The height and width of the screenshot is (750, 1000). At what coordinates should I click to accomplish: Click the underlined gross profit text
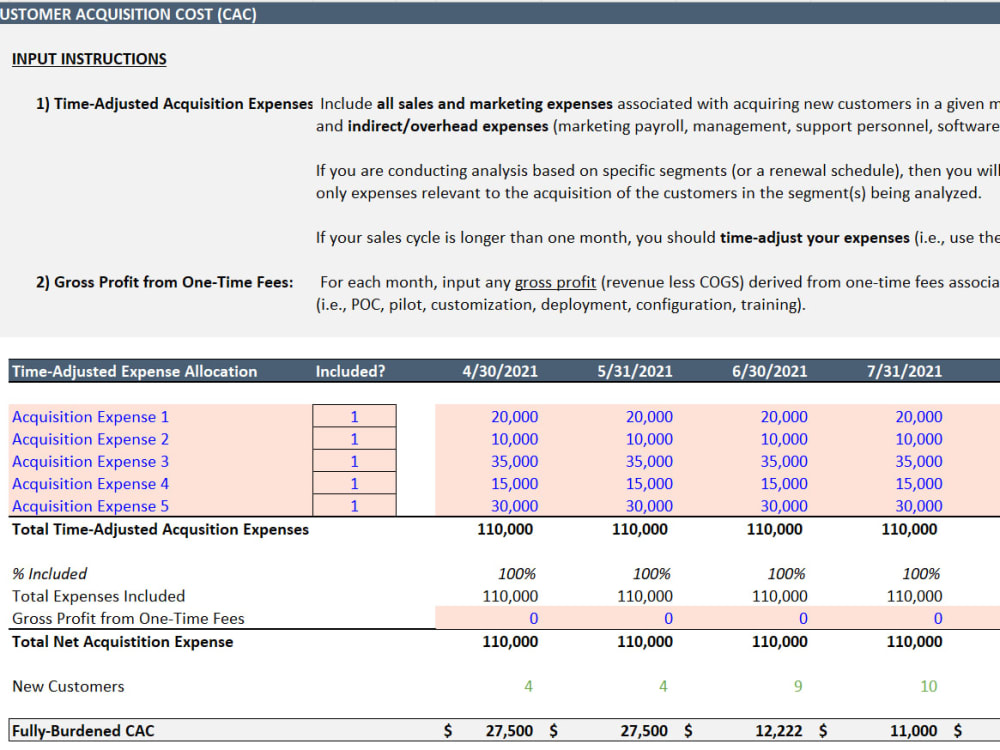pyautogui.click(x=555, y=282)
